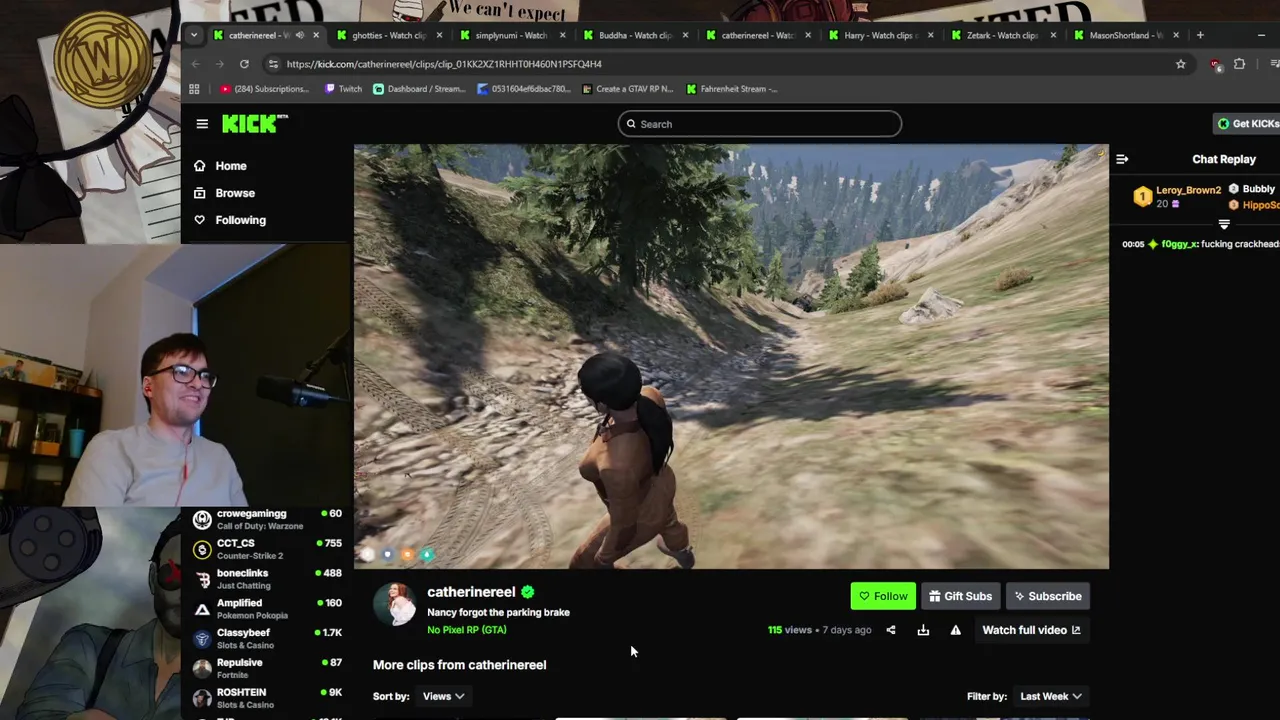Click username f0ggy_x in chat replay
Screen dimensions: 1280x720
coord(1180,244)
